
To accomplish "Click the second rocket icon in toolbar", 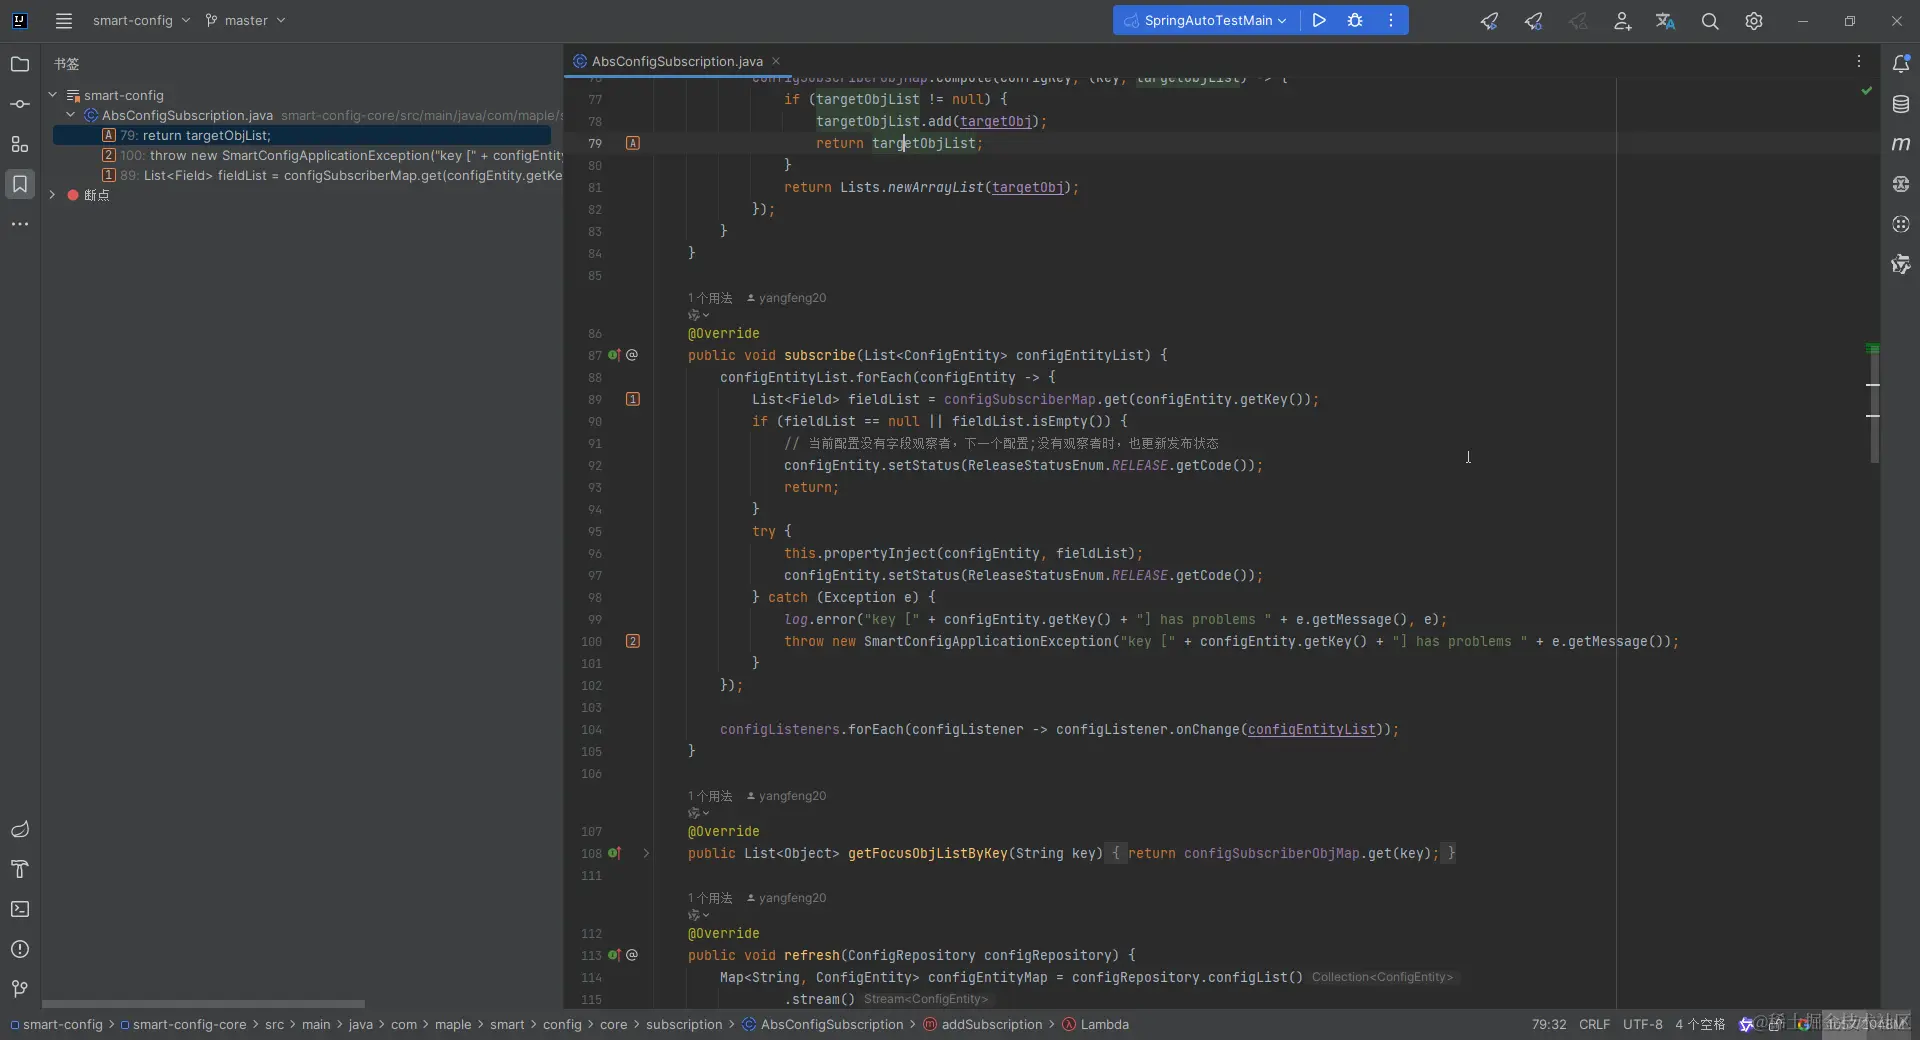I will pos(1533,21).
